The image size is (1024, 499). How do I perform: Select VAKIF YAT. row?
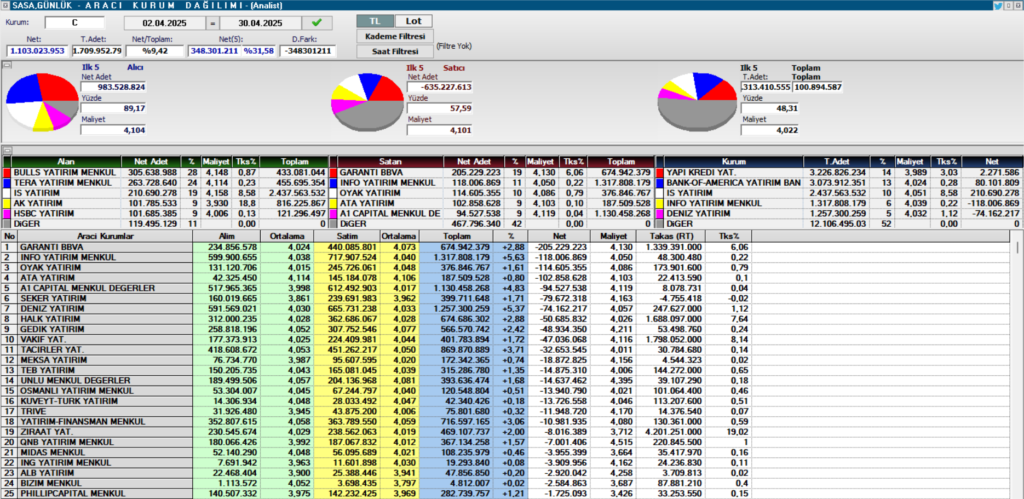click(x=377, y=340)
